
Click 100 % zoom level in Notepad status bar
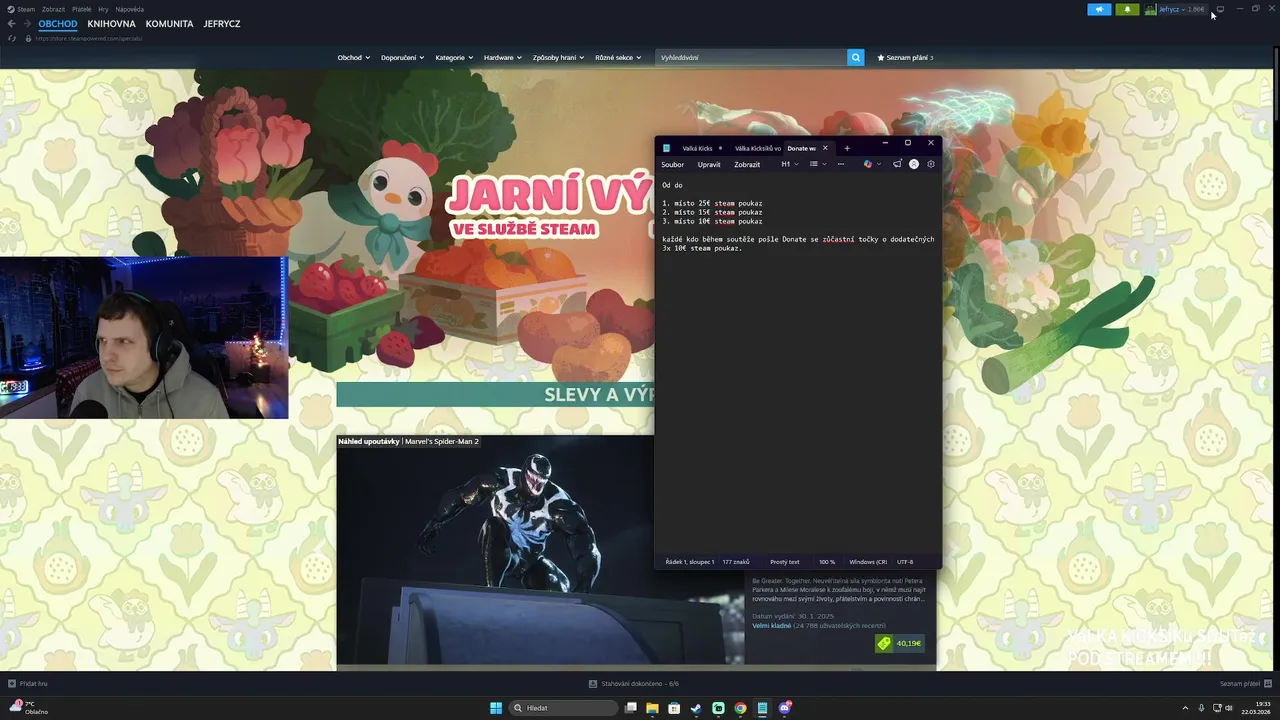tap(827, 562)
